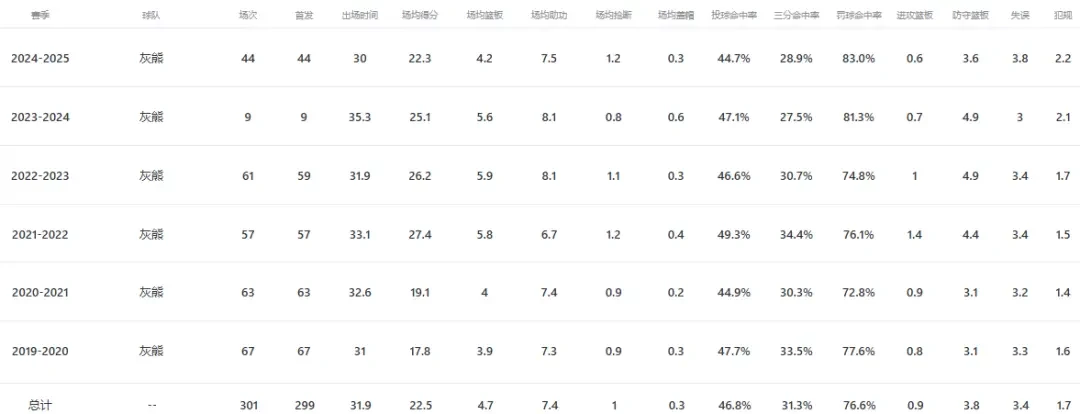Select the 2022-2023 season row label
Image resolution: width=1080 pixels, height=414 pixels.
pyautogui.click(x=40, y=176)
